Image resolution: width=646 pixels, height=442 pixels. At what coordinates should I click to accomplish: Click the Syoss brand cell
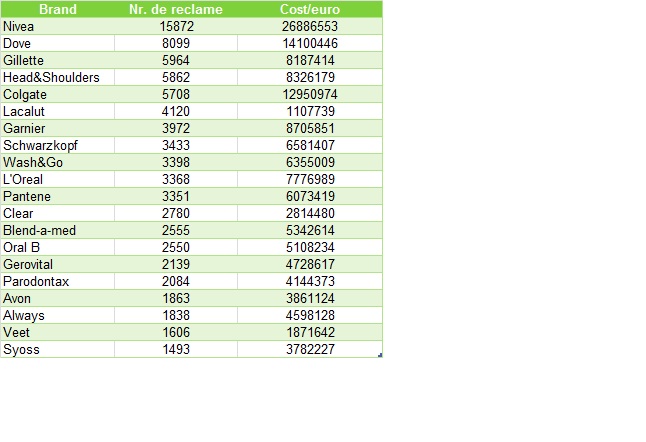[x=20, y=349]
